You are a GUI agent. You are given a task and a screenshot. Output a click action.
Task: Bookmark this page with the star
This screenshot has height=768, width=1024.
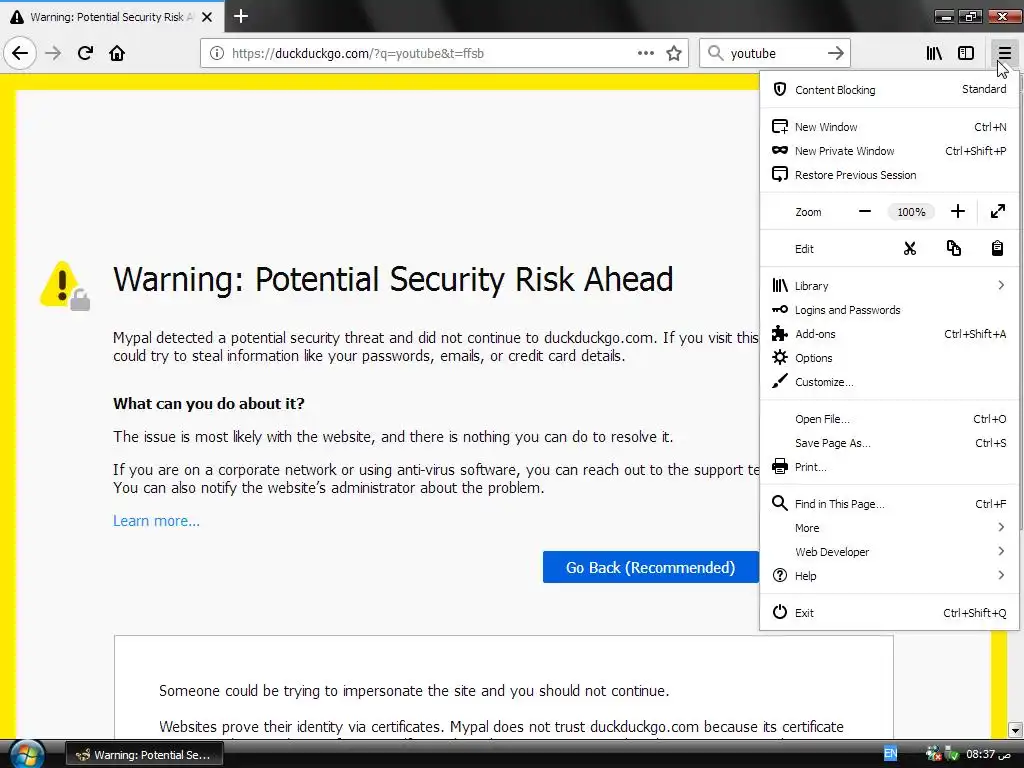coord(674,54)
